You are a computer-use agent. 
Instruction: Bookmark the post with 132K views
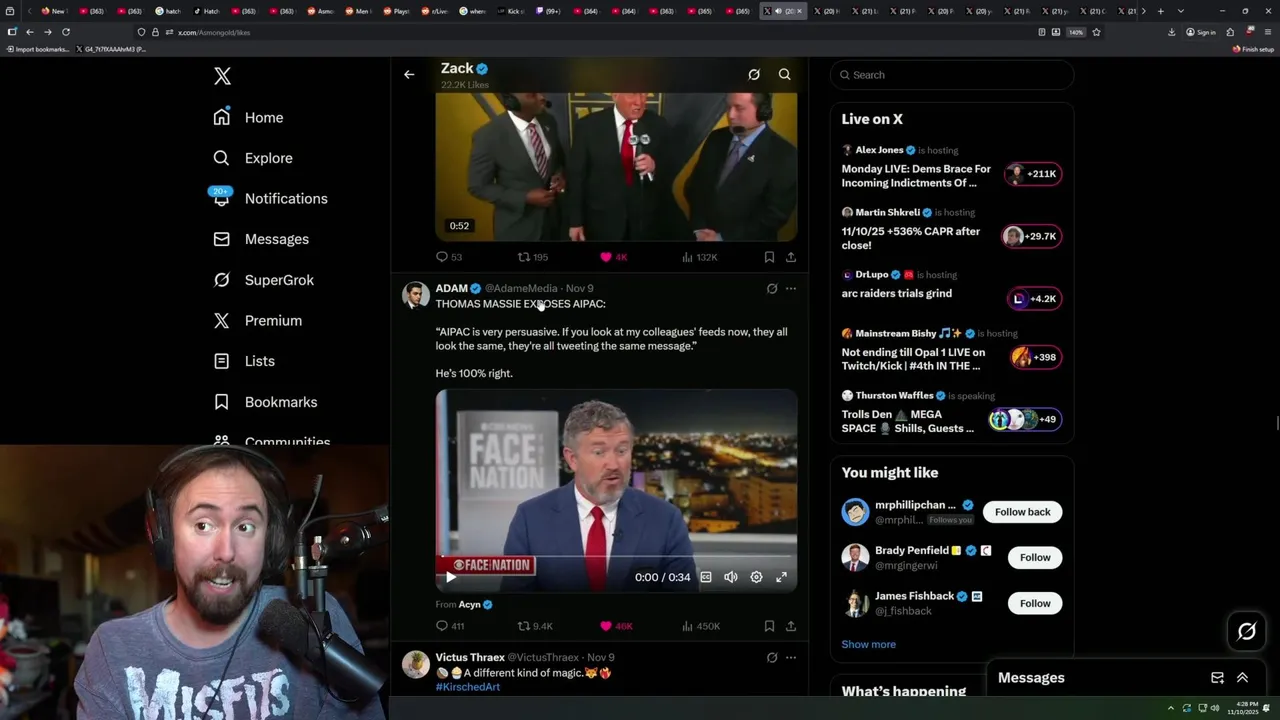[769, 257]
